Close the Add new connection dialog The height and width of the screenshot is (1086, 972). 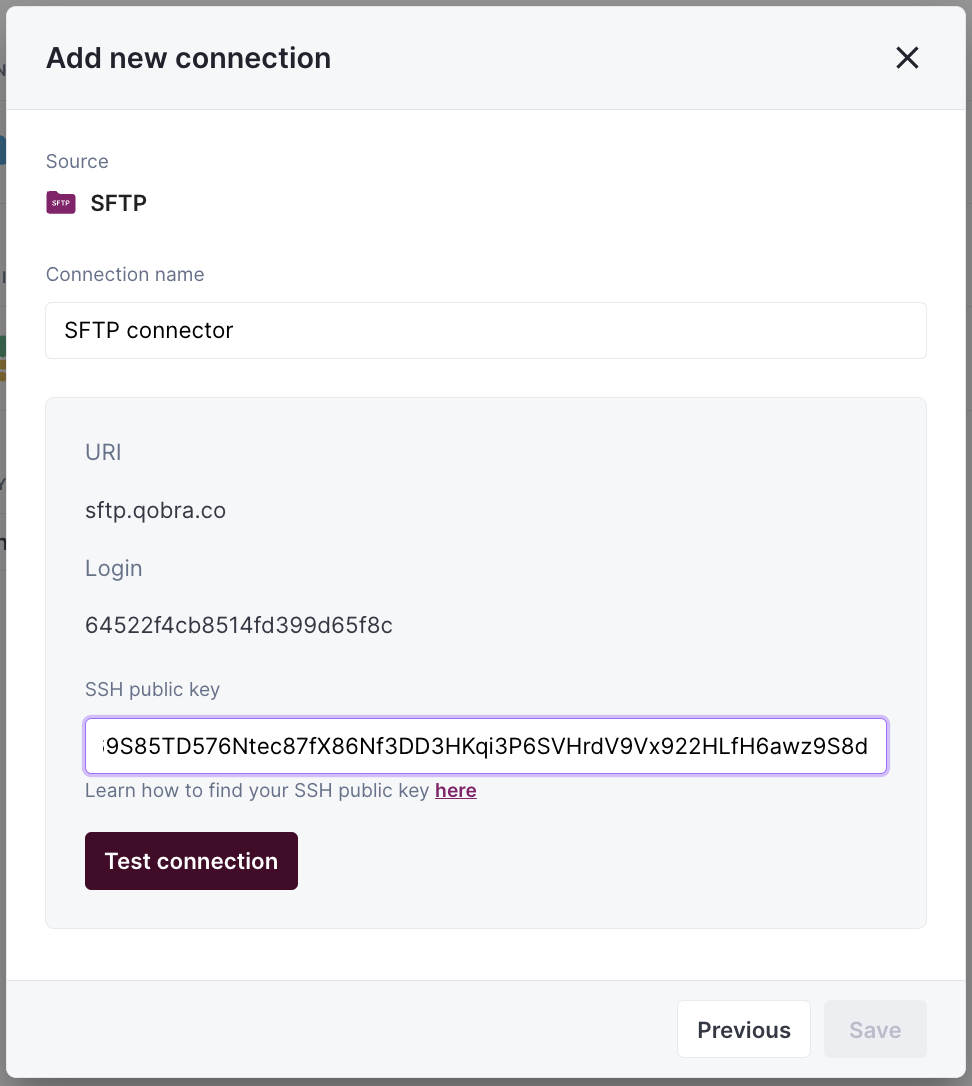(x=907, y=58)
